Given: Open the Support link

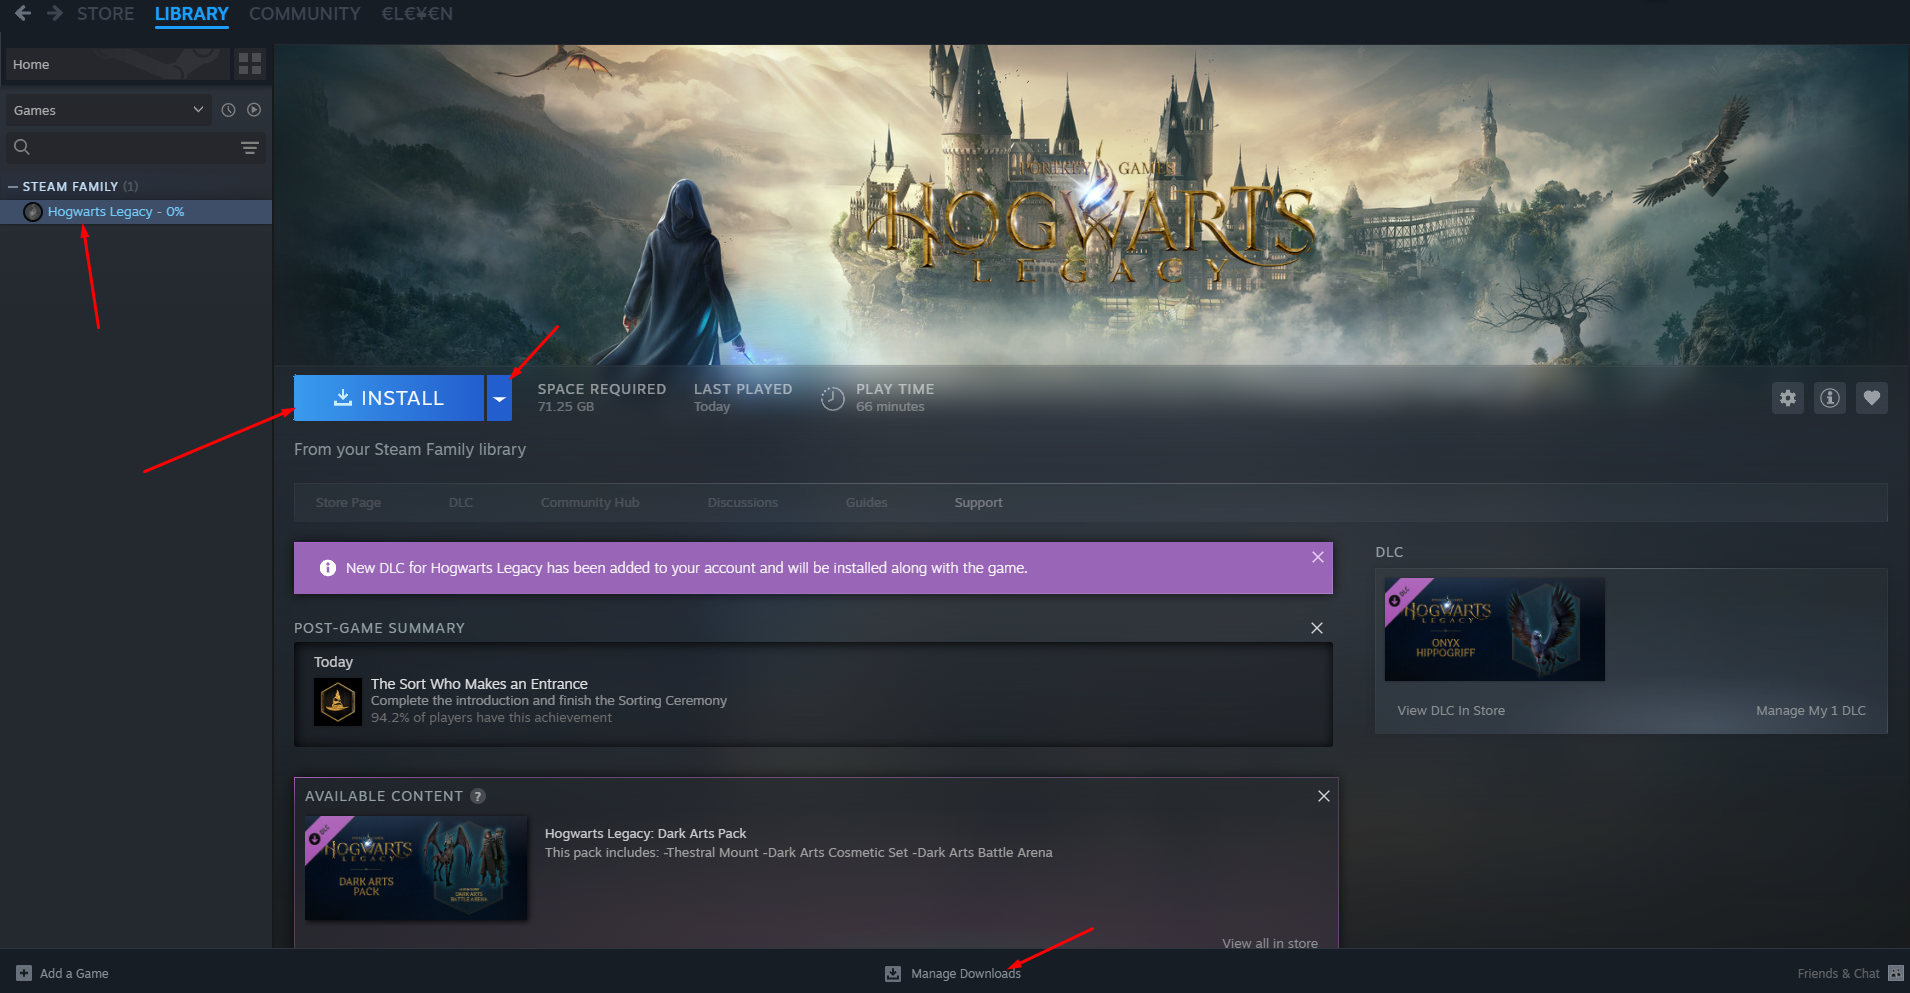Looking at the screenshot, I should pyautogui.click(x=978, y=503).
